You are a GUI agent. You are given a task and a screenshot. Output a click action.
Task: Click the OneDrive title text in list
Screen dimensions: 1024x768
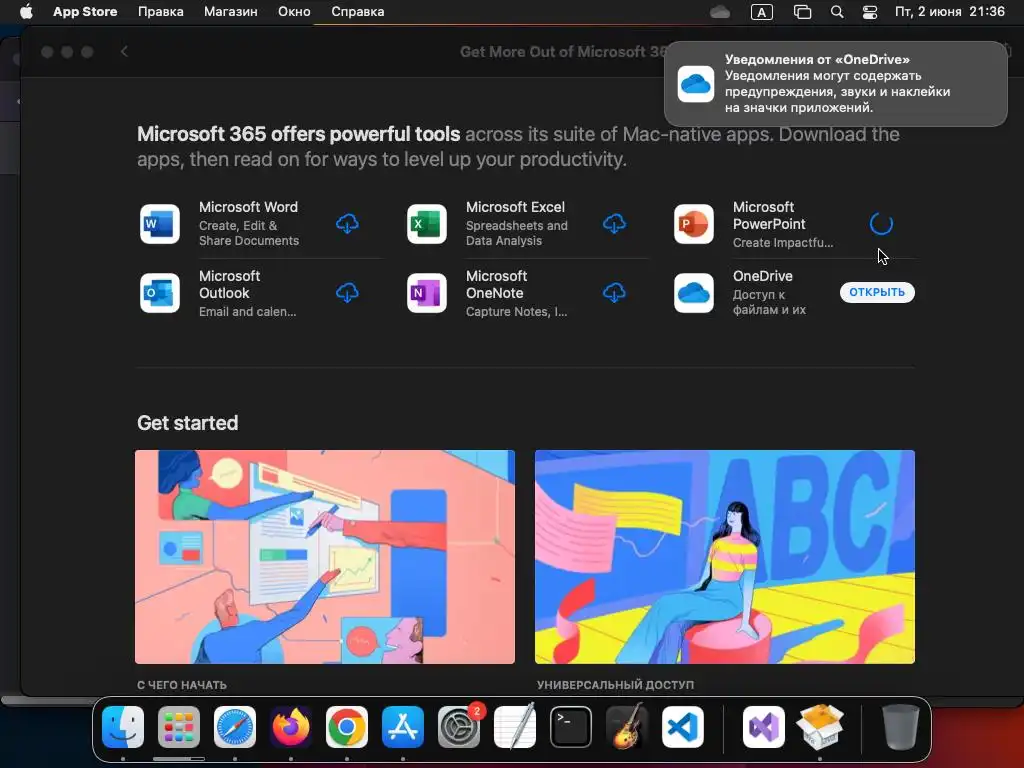pyautogui.click(x=763, y=276)
